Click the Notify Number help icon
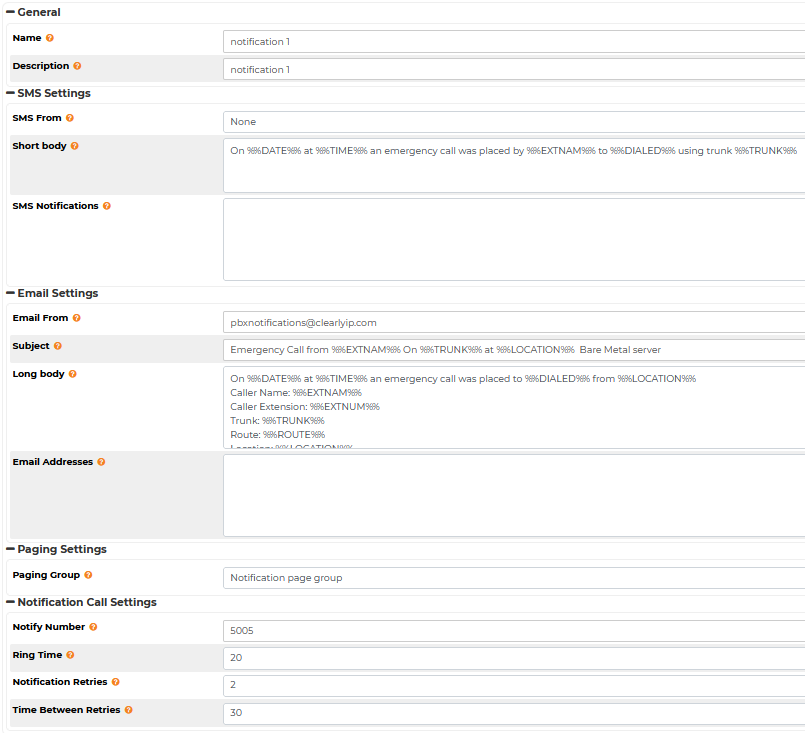 pos(94,627)
